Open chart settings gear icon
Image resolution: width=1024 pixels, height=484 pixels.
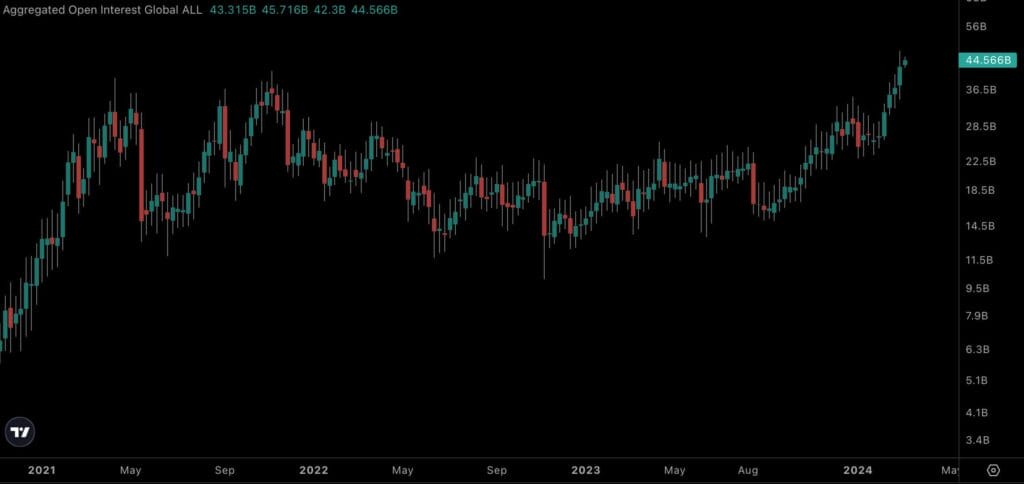coord(993,470)
